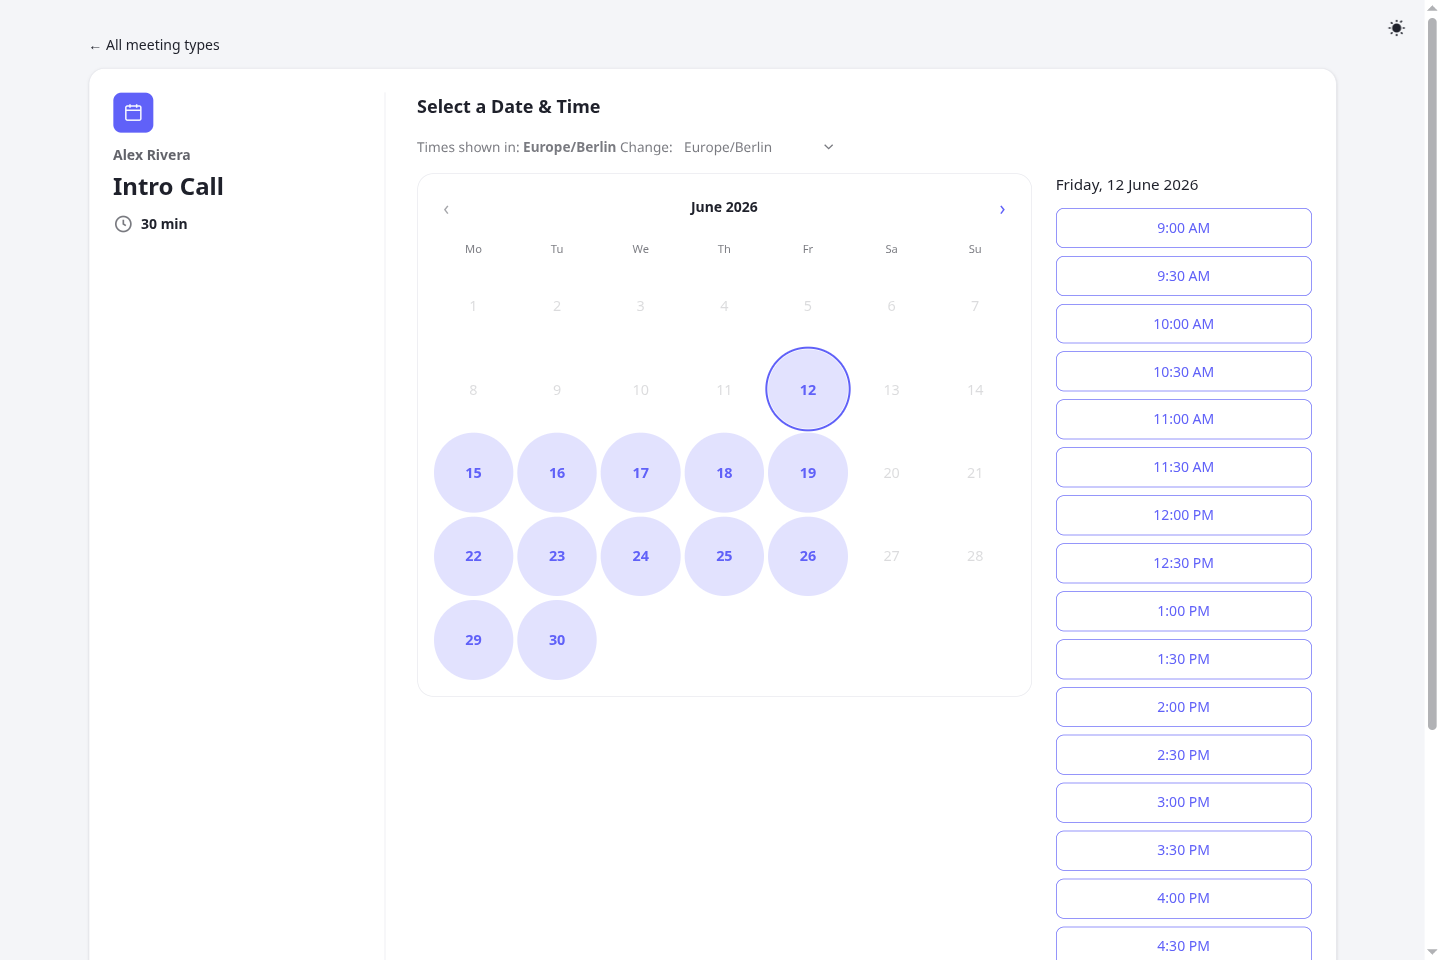
Task: Select June 25 on calendar
Action: click(724, 556)
